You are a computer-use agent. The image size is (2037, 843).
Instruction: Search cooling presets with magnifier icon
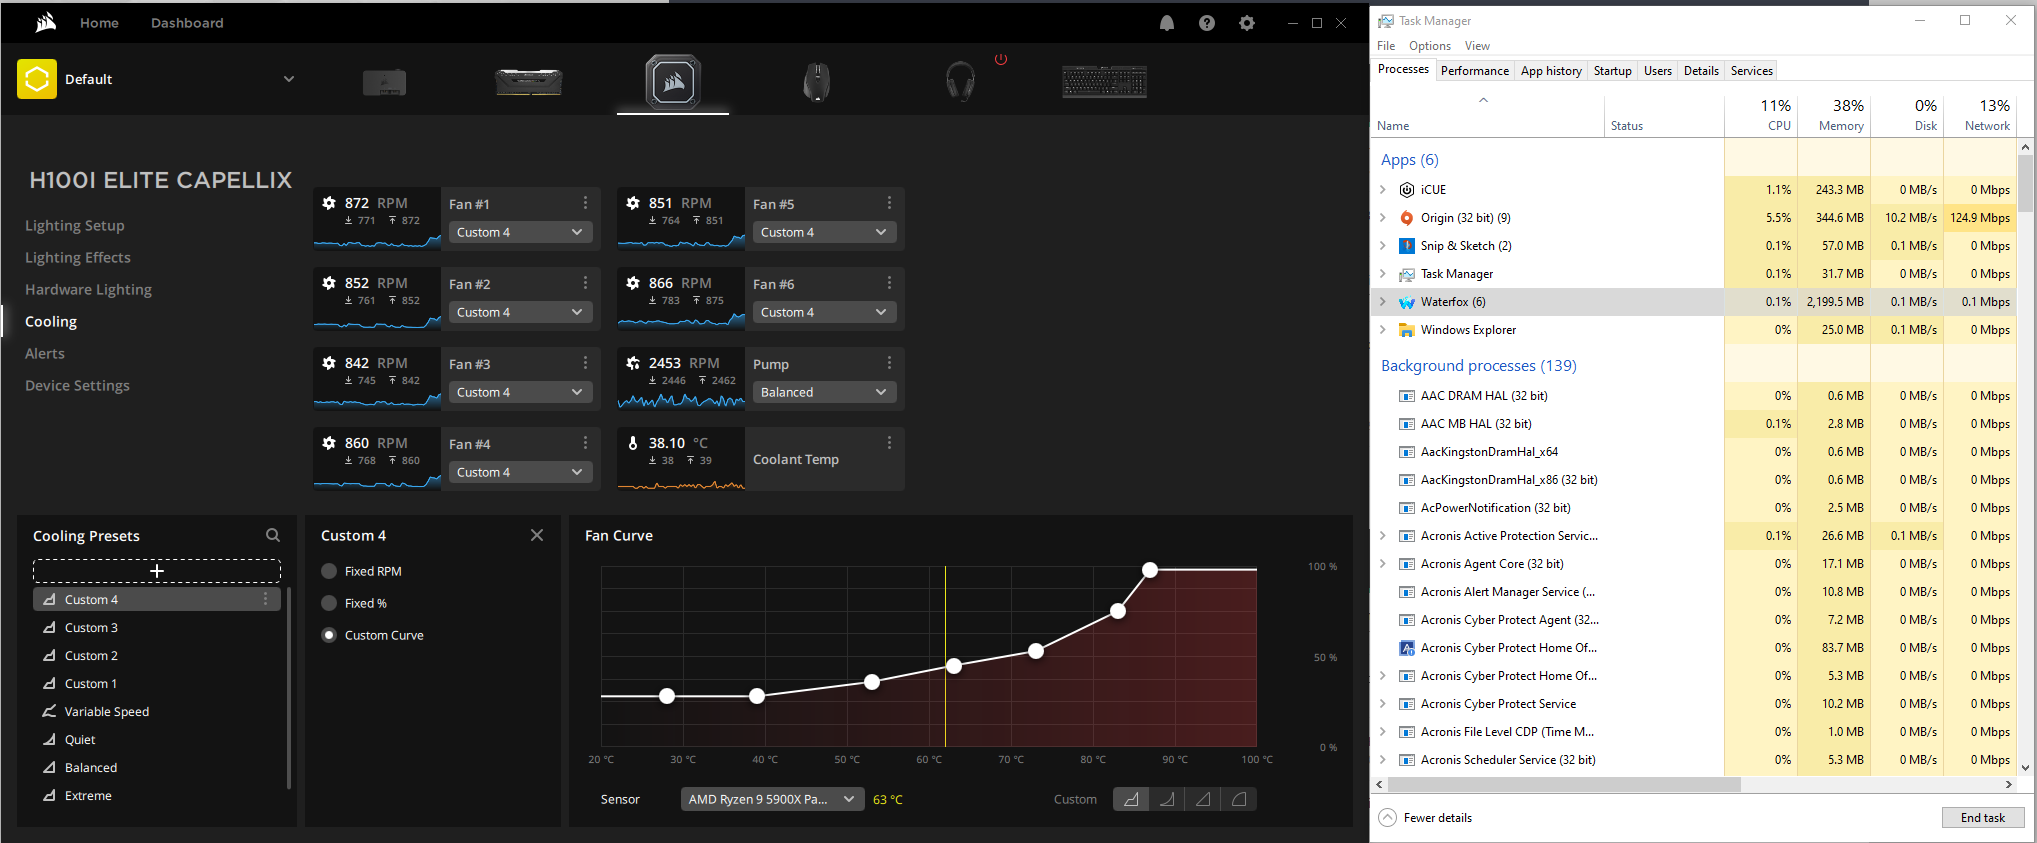click(x=273, y=535)
